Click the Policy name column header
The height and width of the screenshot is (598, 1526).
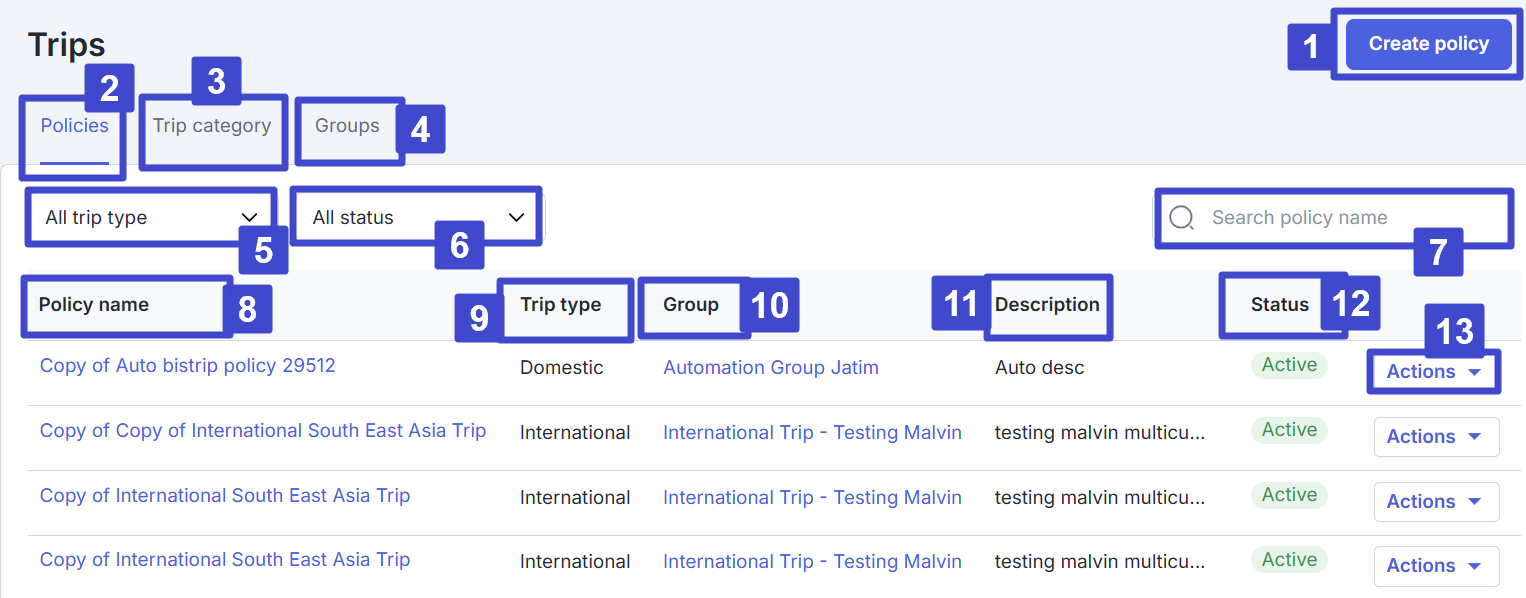pos(94,305)
